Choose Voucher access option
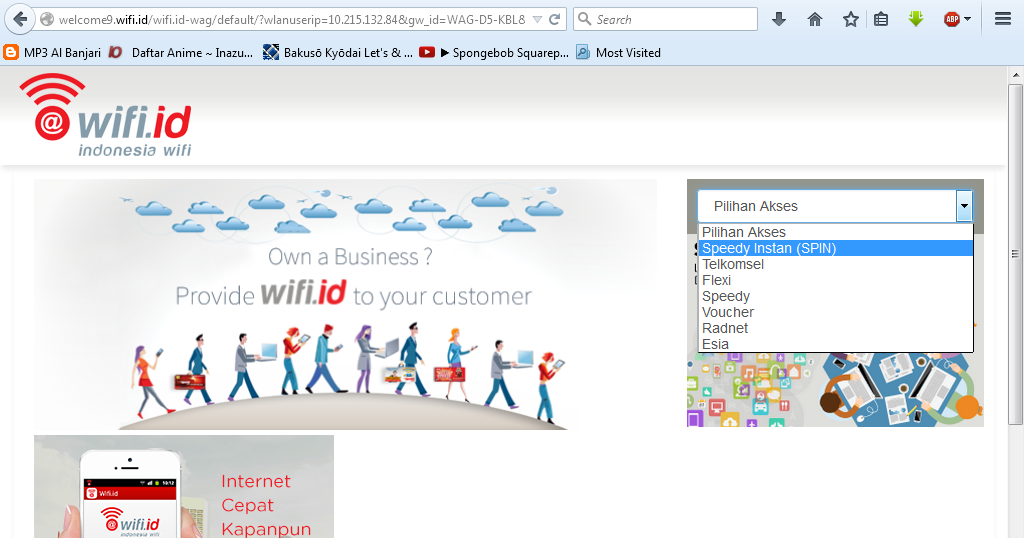The image size is (1024, 538). coord(835,312)
